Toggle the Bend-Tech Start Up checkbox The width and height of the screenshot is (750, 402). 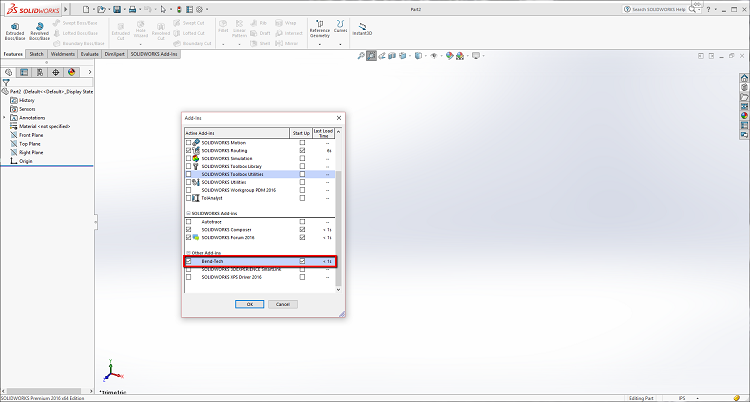coord(302,261)
